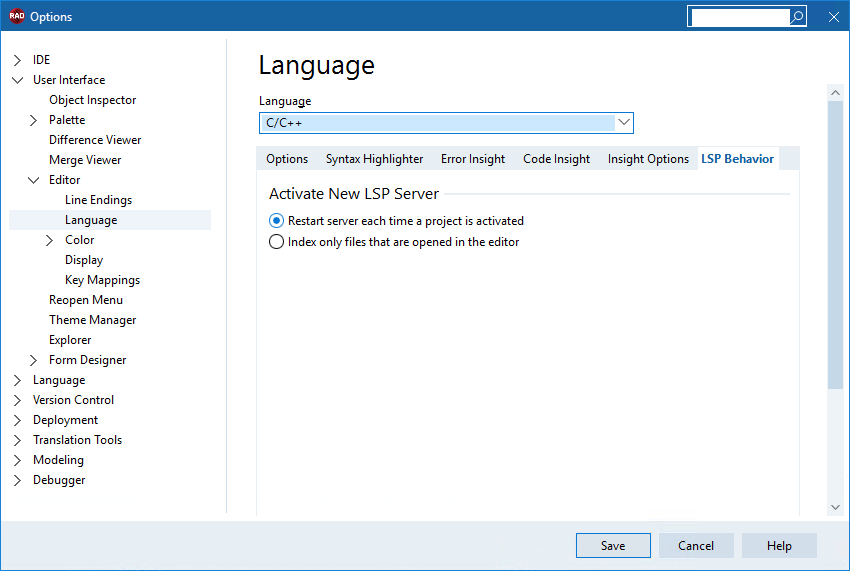The height and width of the screenshot is (571, 850).
Task: Expand the Debugger tree node
Action: 17,480
